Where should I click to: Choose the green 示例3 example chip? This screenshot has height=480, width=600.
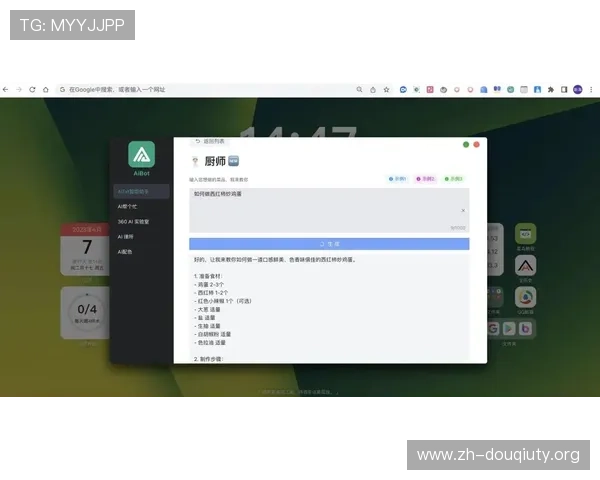point(453,179)
